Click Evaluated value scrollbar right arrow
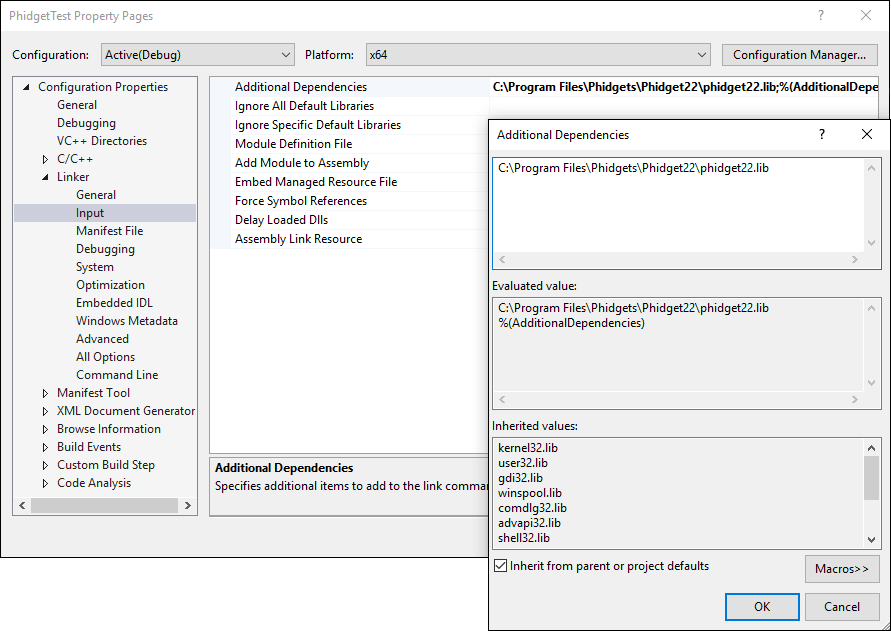Image resolution: width=891 pixels, height=631 pixels. 855,400
